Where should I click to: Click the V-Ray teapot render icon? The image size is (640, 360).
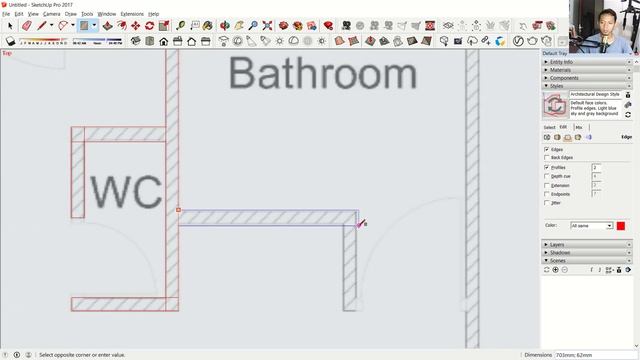coord(532,41)
